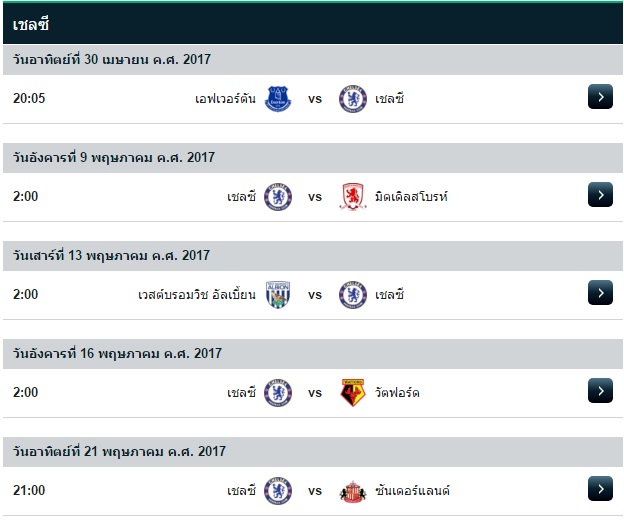Image resolution: width=624 pixels, height=520 pixels.
Task: Click Chelsea crest in the Watford match
Action: pyautogui.click(x=277, y=392)
